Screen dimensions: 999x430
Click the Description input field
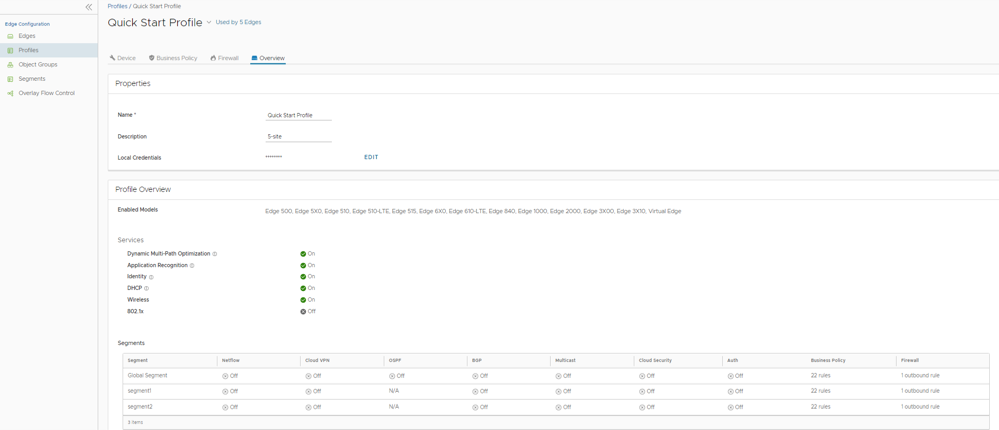coord(298,137)
